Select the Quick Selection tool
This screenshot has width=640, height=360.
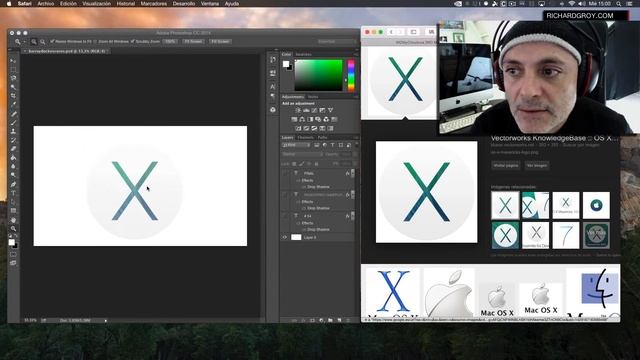tap(13, 87)
